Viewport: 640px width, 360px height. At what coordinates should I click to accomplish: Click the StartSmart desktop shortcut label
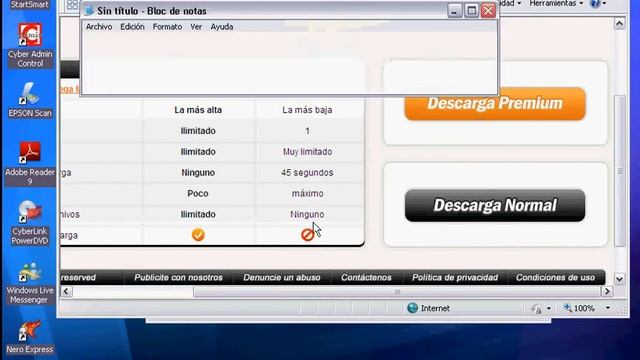click(x=30, y=4)
